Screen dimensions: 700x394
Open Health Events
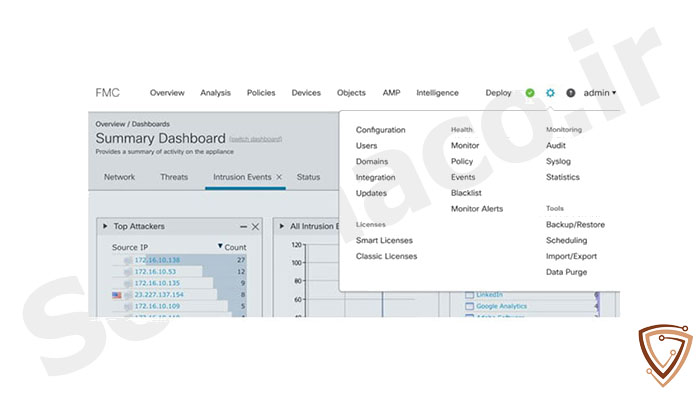click(x=463, y=177)
